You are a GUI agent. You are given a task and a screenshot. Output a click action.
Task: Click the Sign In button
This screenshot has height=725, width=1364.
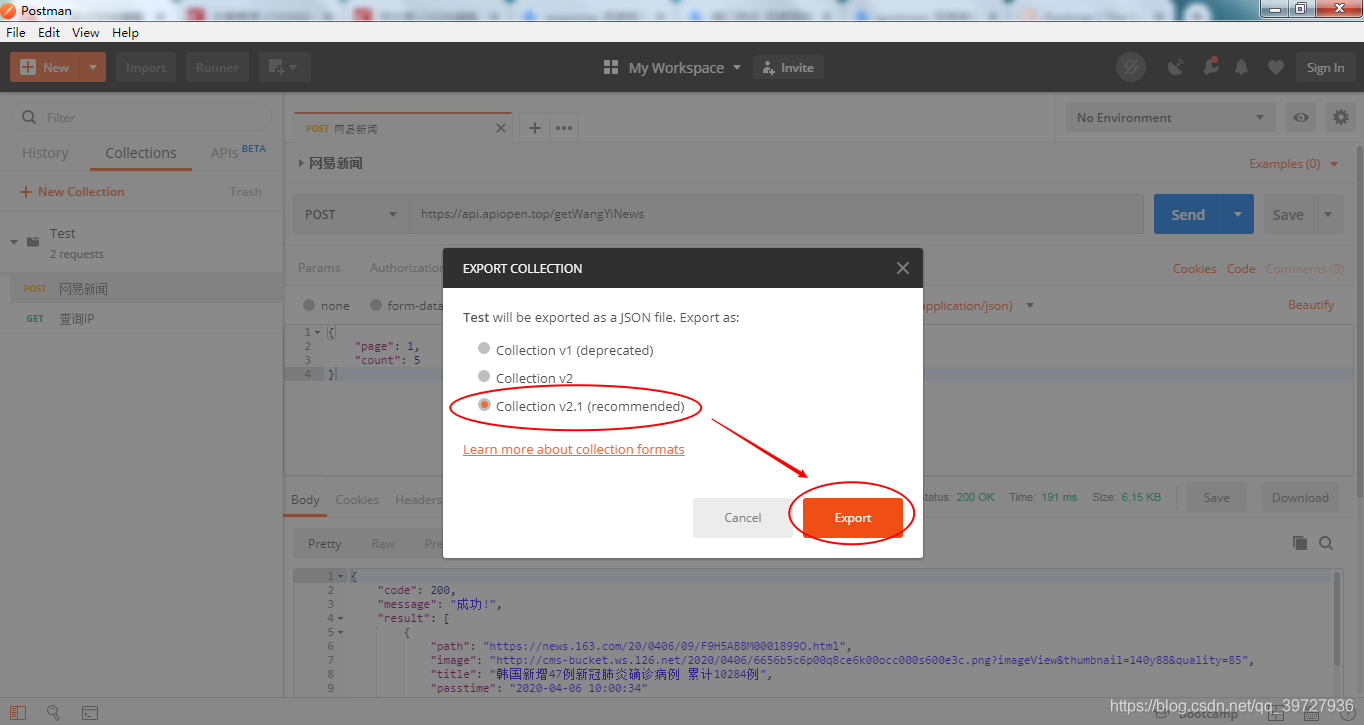tap(1325, 67)
